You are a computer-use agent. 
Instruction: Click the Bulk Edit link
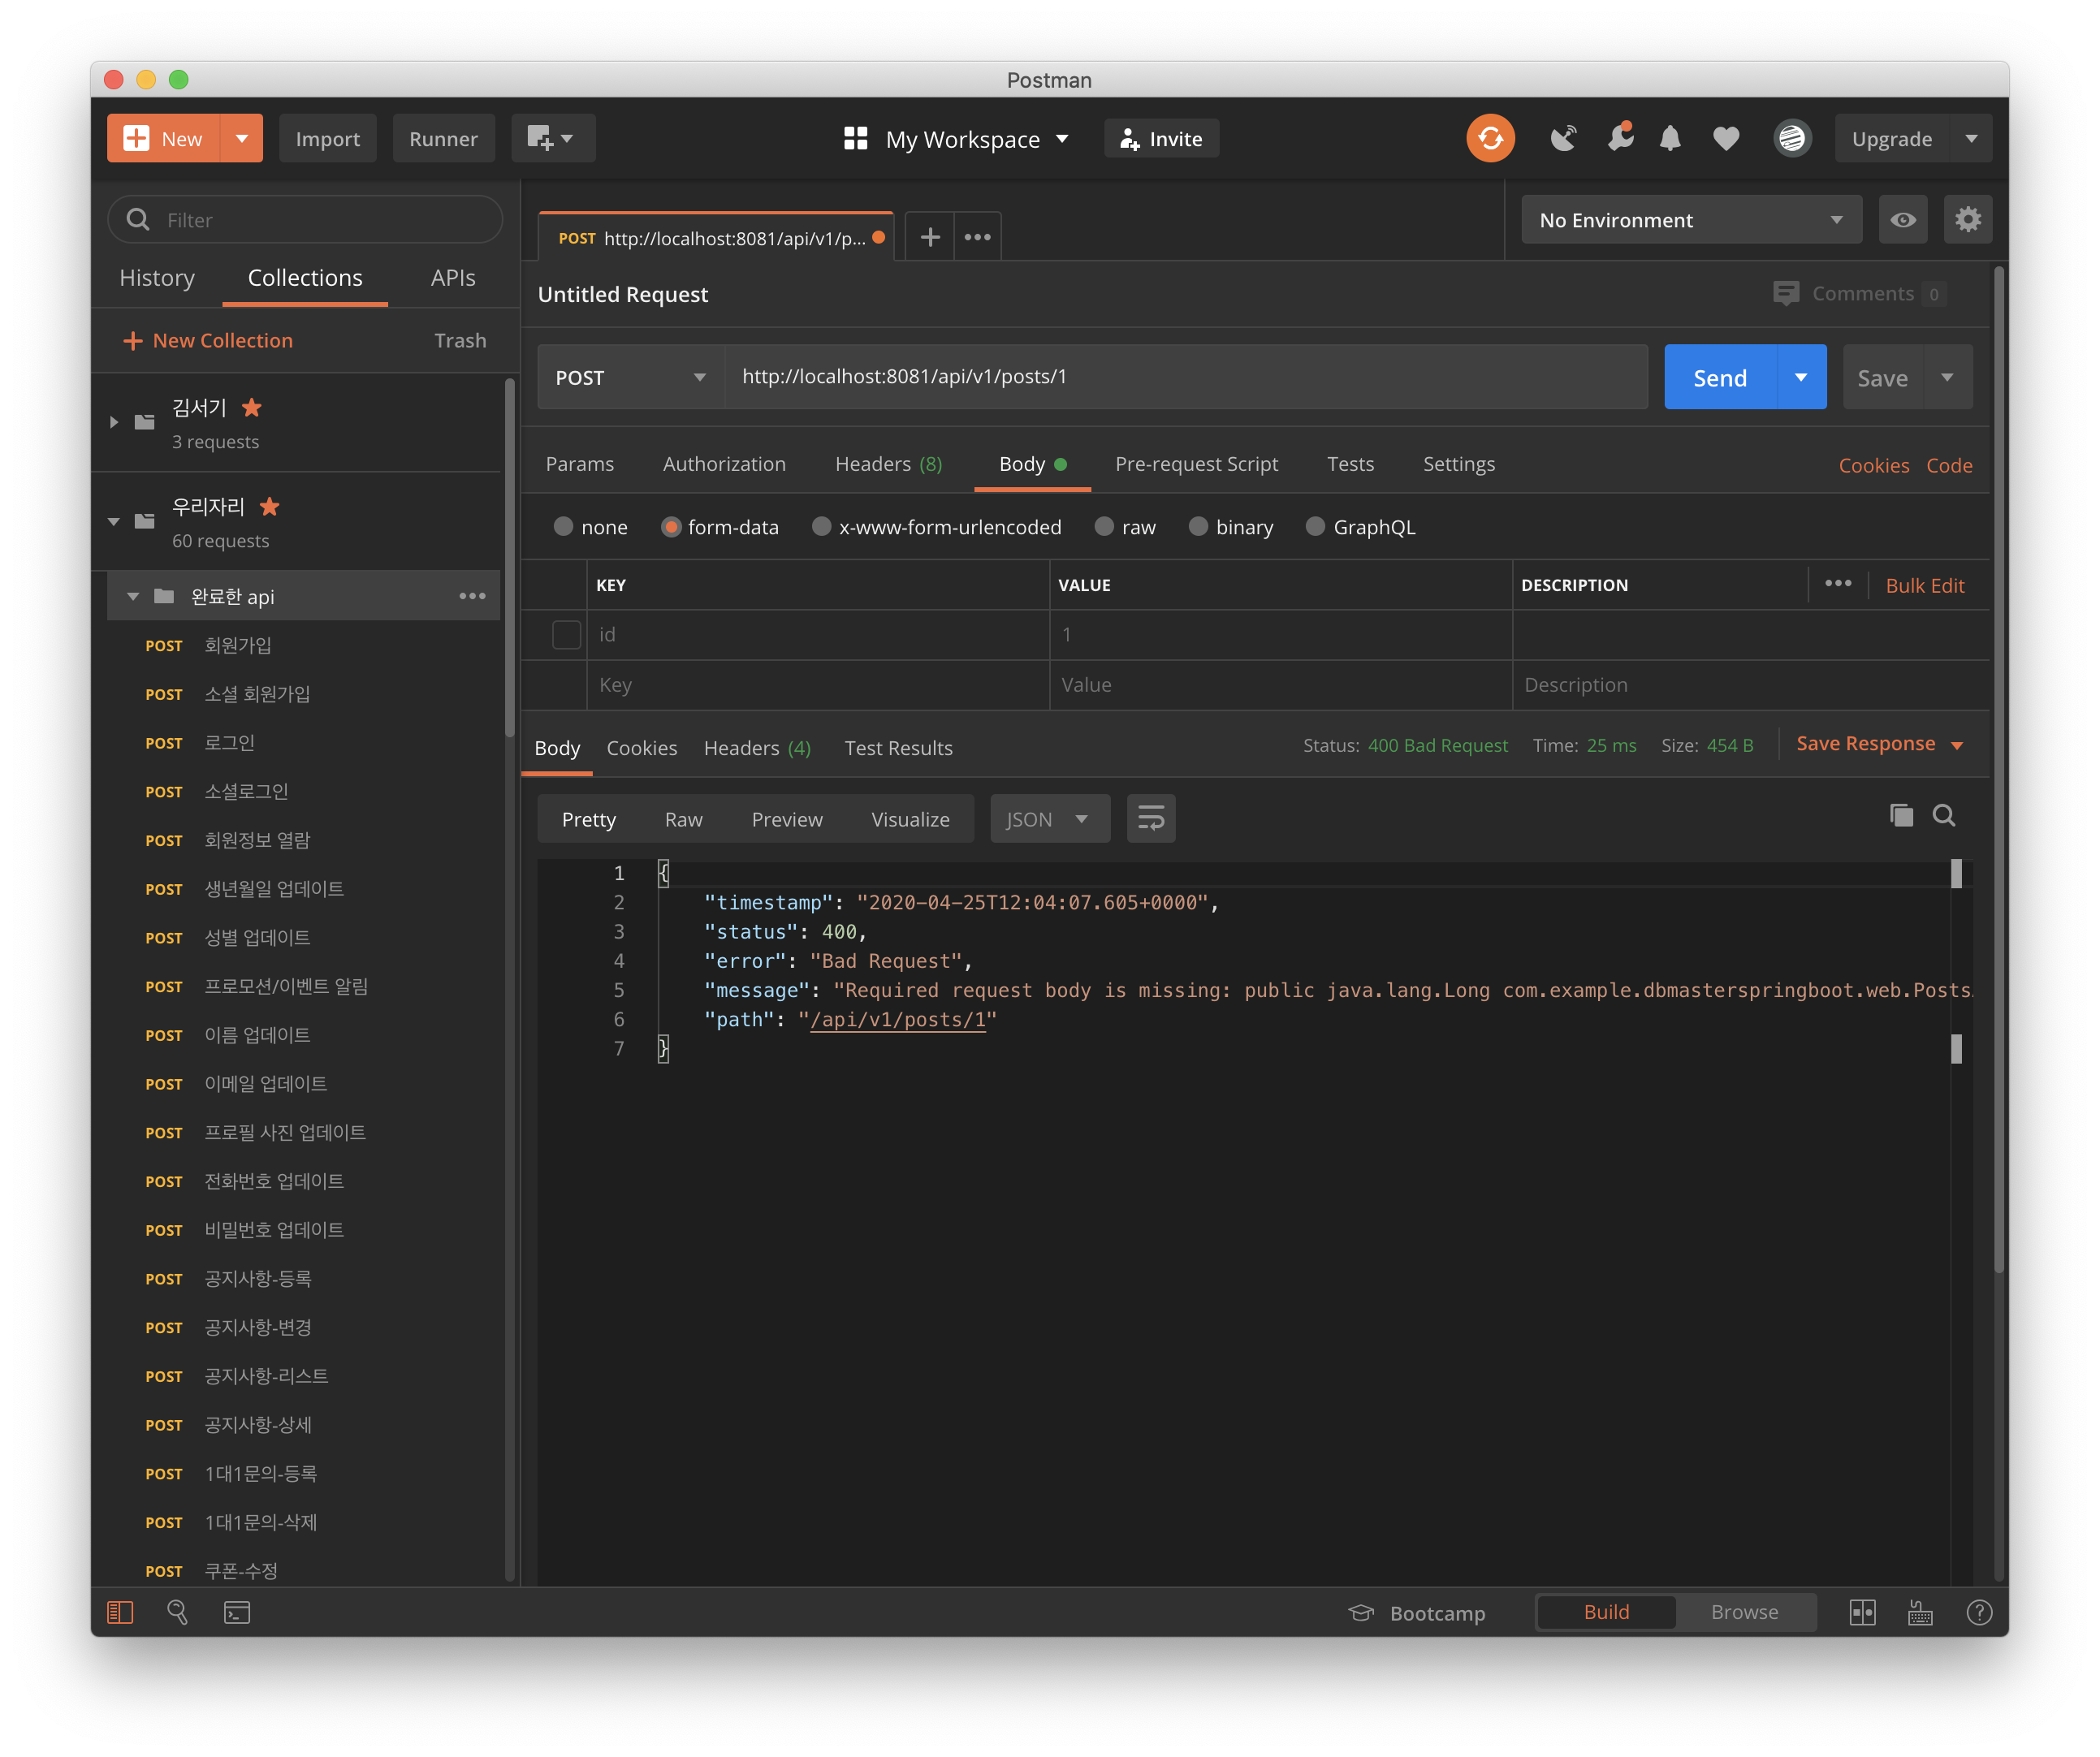(1924, 586)
